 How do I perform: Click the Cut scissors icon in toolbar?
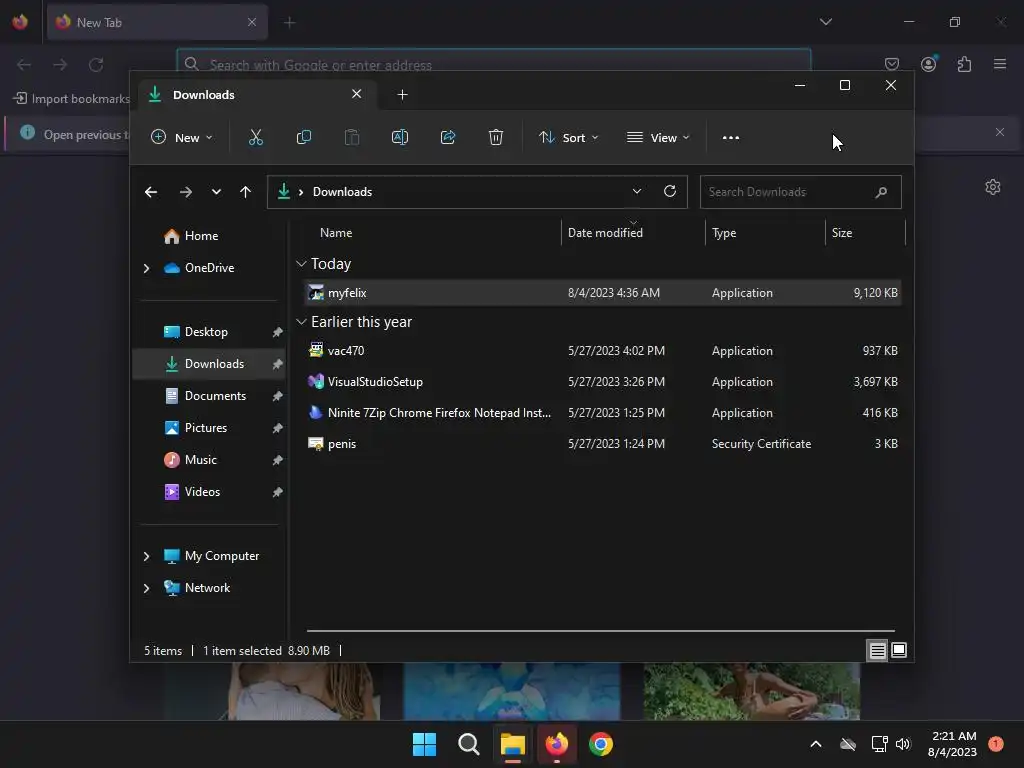click(255, 137)
